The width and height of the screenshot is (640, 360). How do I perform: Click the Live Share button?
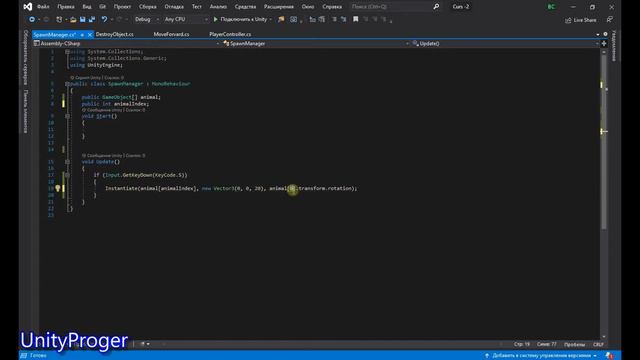[x=581, y=20]
